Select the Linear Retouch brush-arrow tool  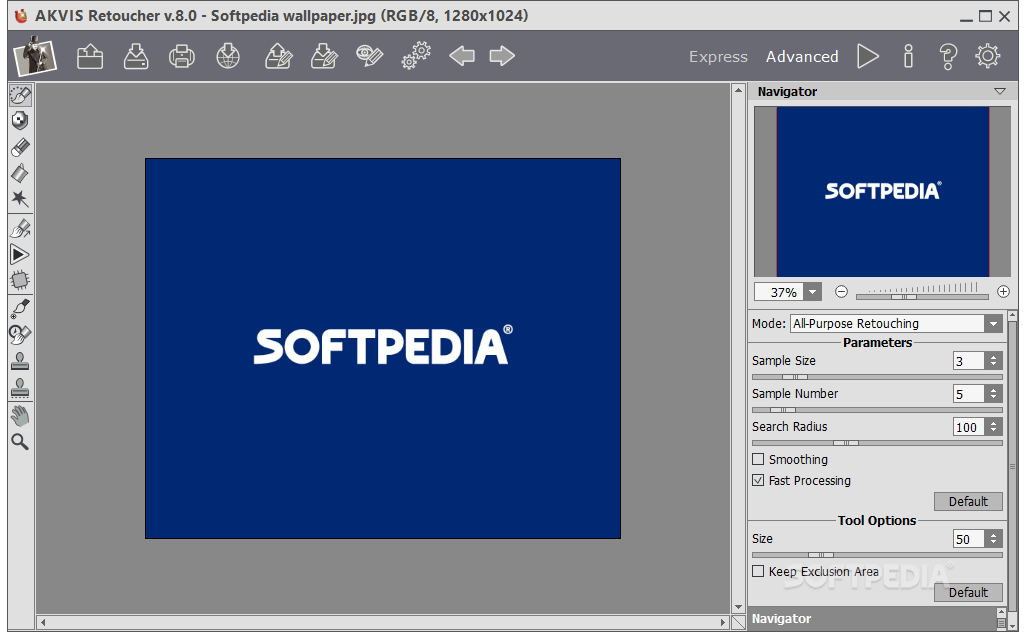tap(20, 228)
